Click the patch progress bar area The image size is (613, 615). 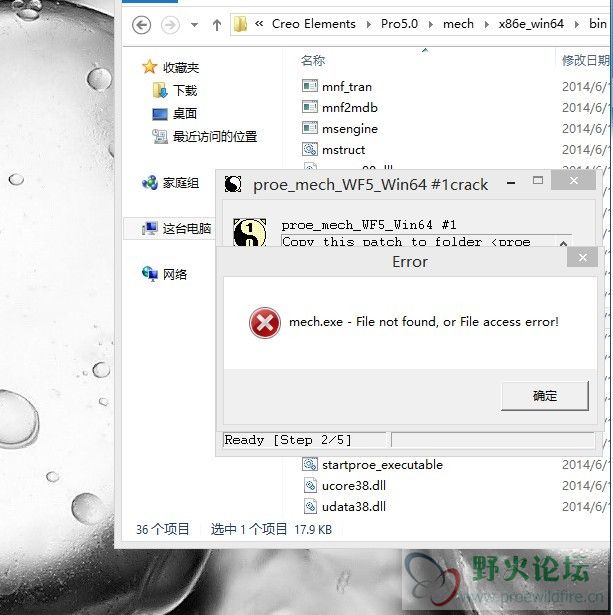pos(493,440)
